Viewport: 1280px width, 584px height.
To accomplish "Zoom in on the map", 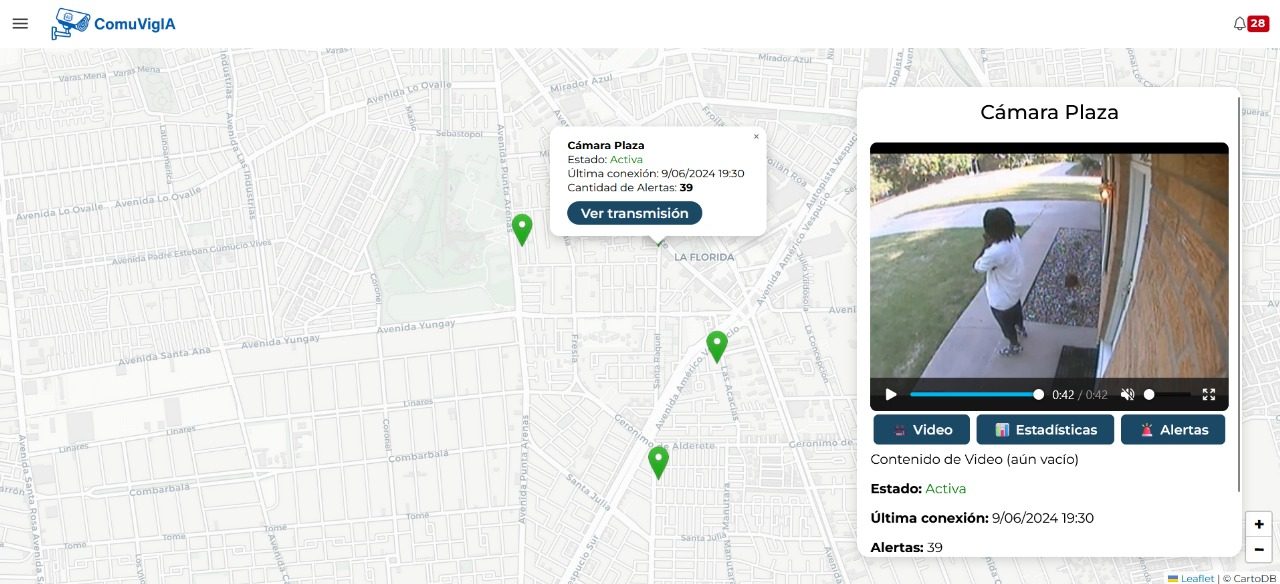I will tap(1258, 524).
